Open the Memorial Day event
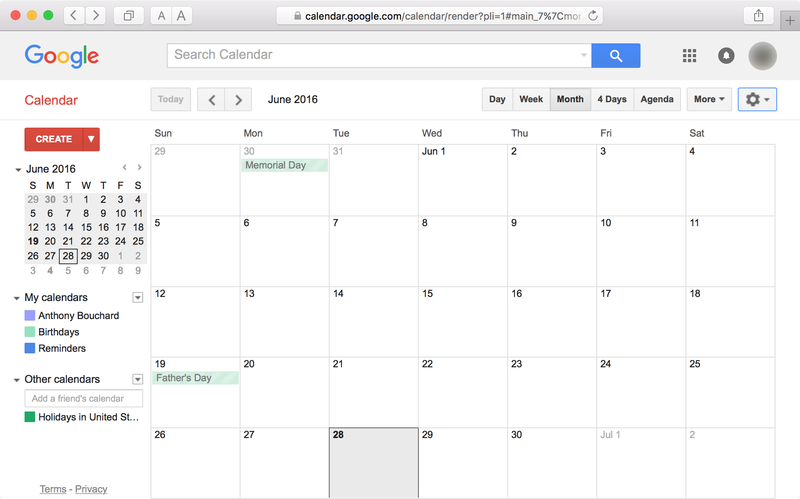This screenshot has height=499, width=800. [x=285, y=165]
